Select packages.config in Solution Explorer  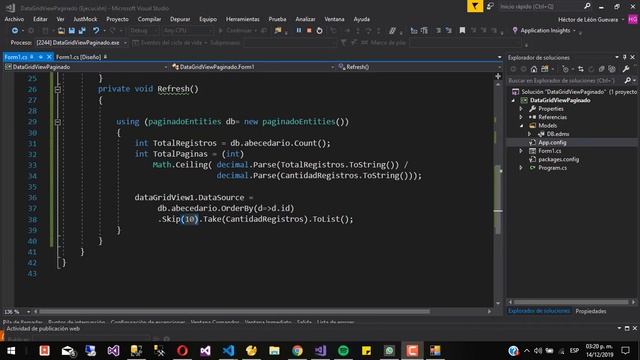558,160
